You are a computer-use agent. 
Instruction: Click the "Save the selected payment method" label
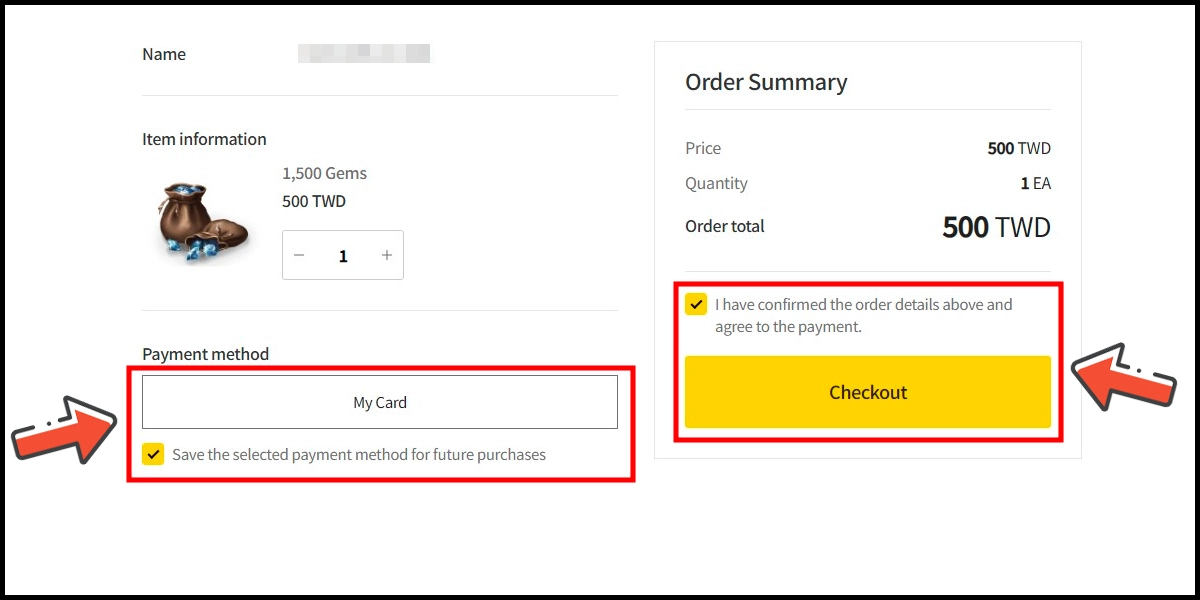359,455
